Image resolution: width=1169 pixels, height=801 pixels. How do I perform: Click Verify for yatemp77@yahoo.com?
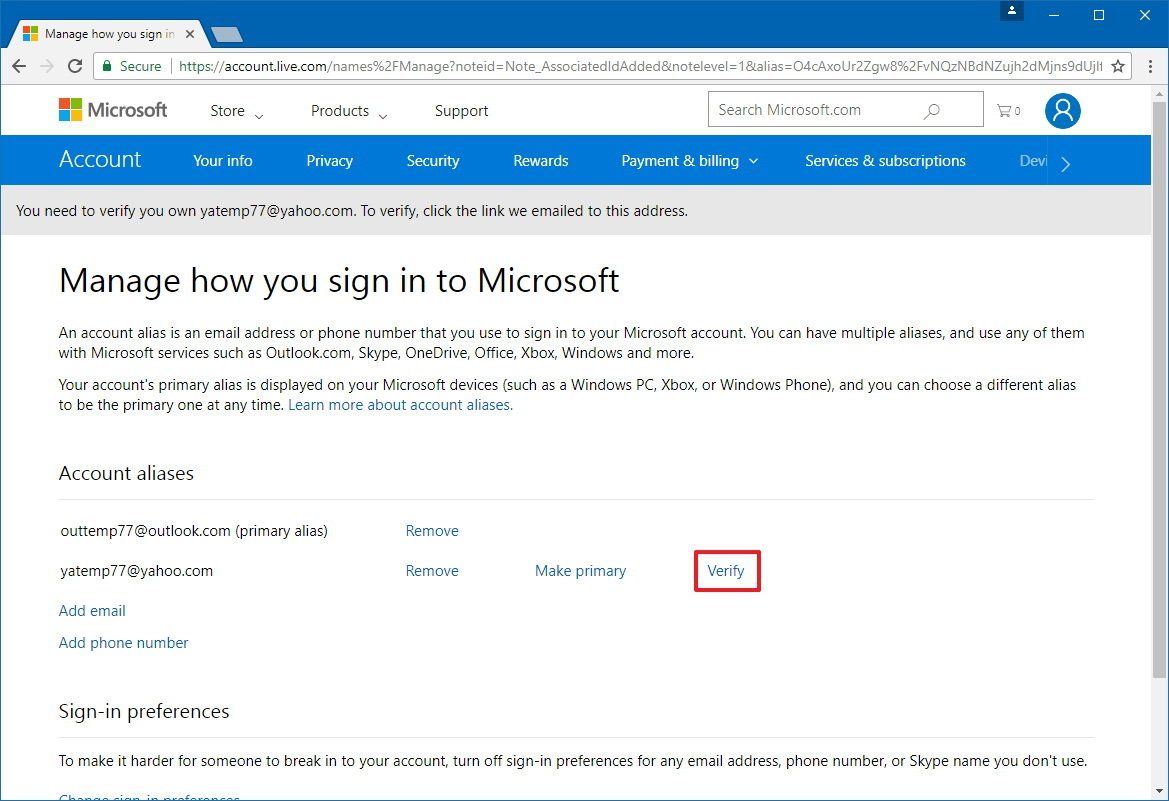[x=726, y=571]
